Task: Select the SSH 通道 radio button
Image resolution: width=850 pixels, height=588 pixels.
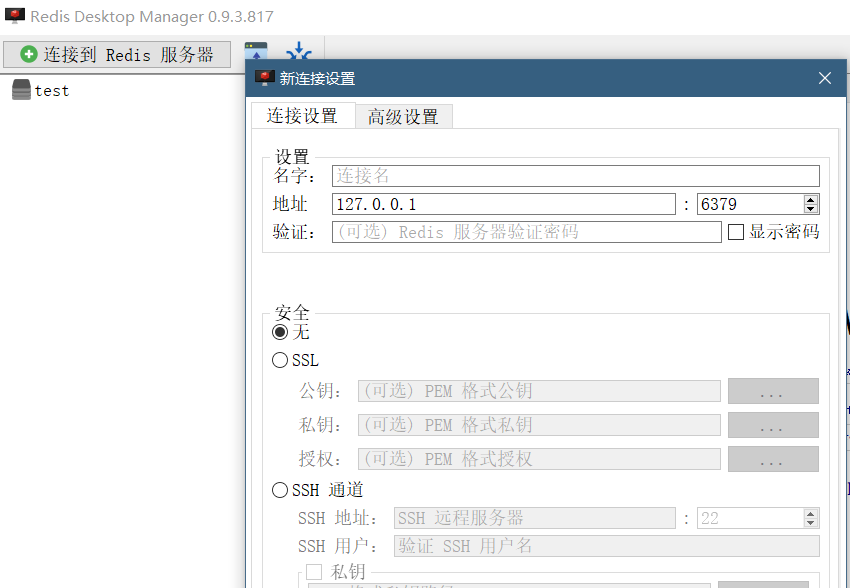Action: tap(280, 490)
